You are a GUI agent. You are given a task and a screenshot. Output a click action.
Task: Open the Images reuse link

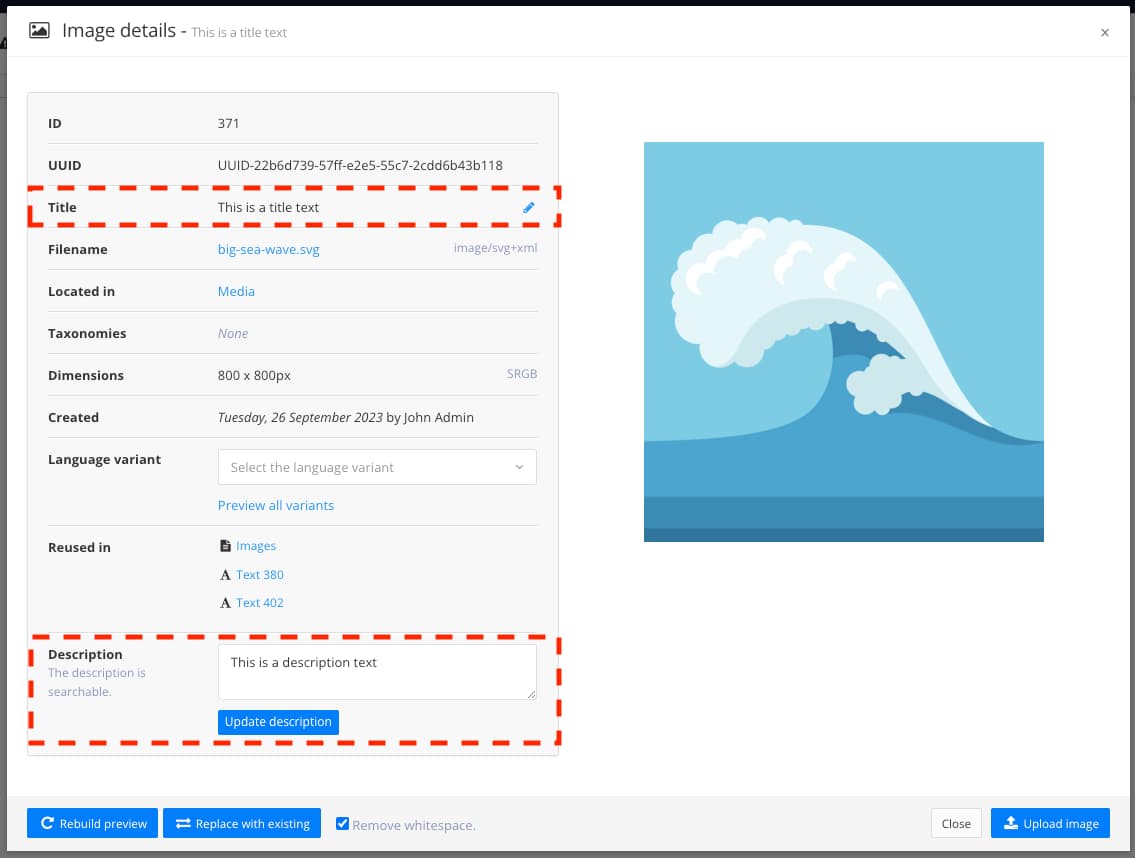(256, 546)
